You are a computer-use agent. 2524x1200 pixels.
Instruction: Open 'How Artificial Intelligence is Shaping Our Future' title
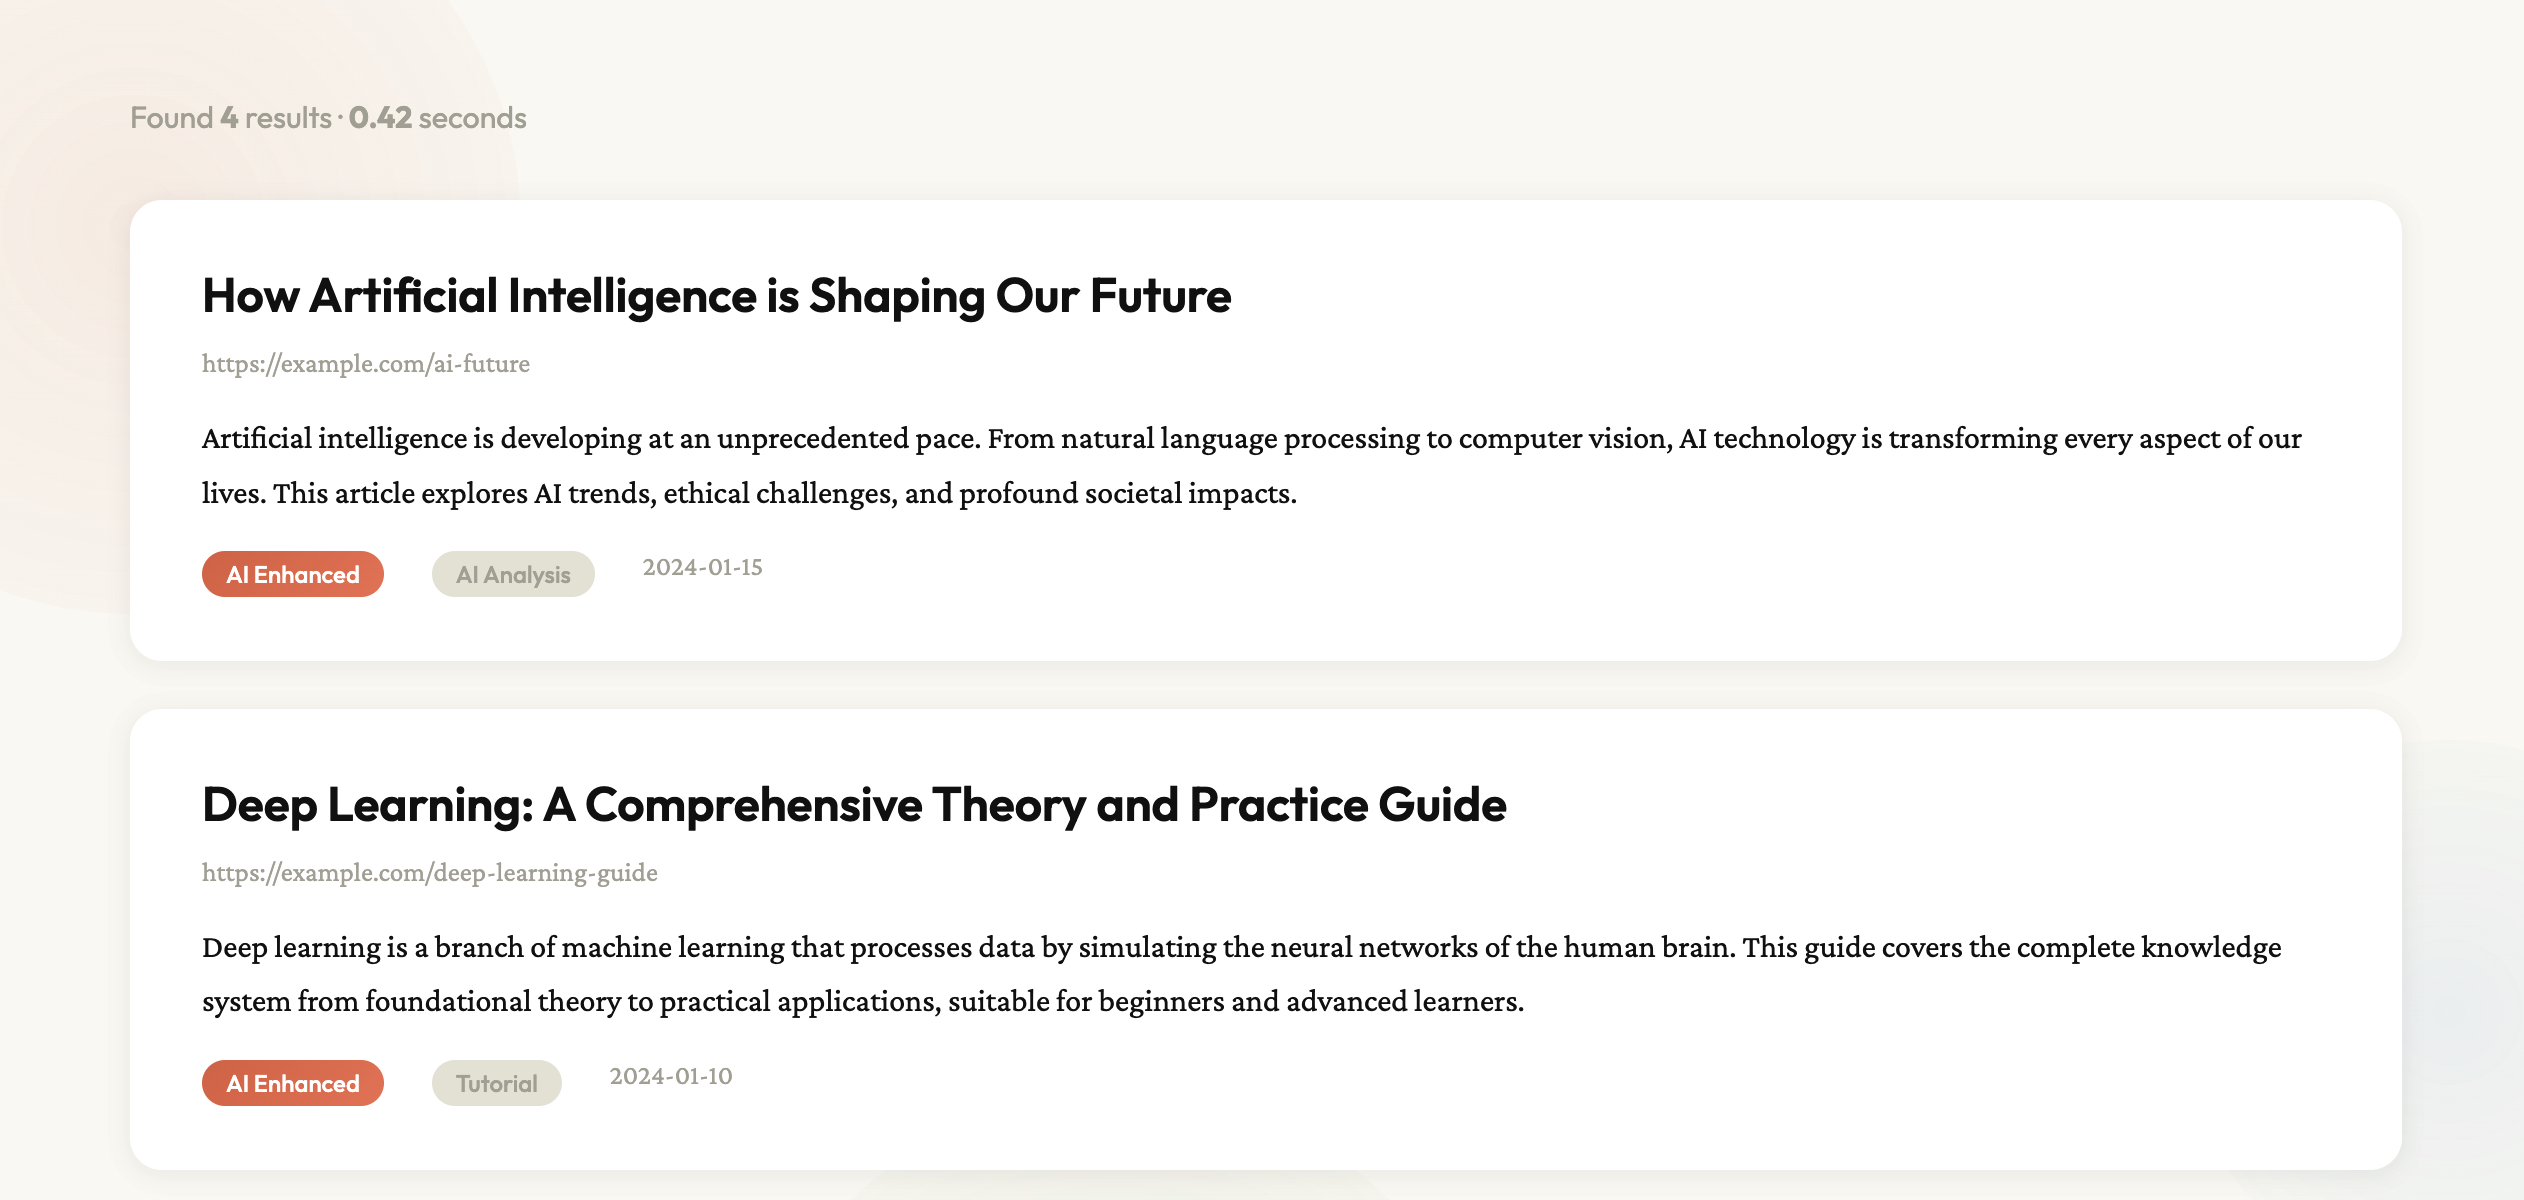[x=716, y=296]
